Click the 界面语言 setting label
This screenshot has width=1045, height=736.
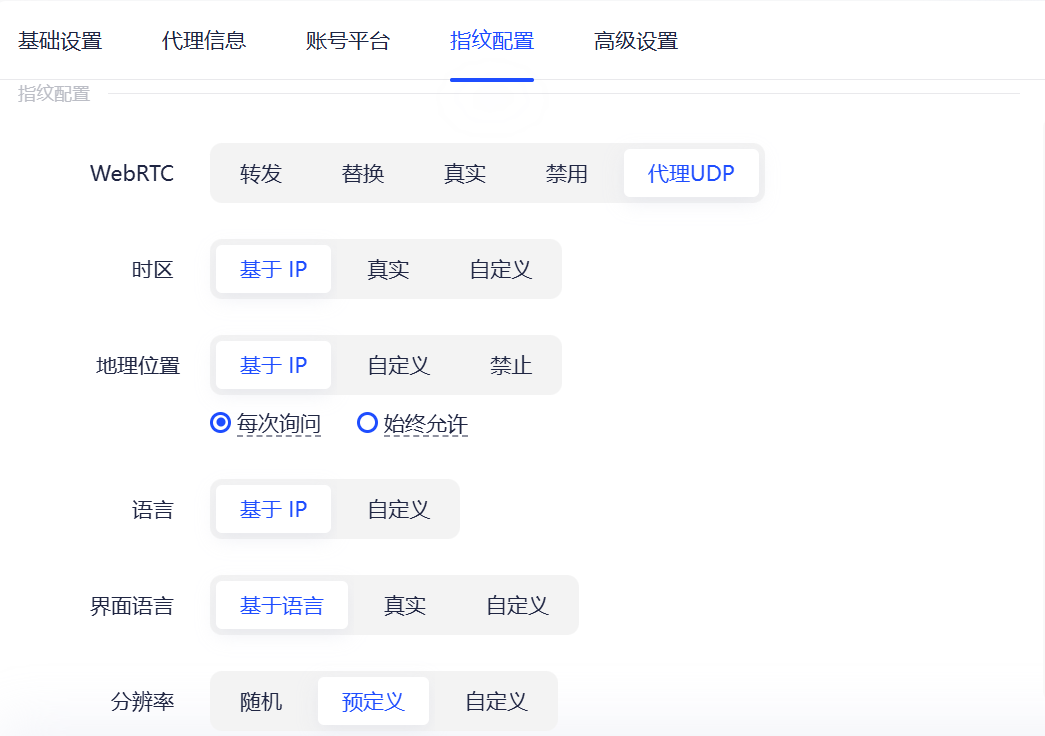click(x=132, y=605)
